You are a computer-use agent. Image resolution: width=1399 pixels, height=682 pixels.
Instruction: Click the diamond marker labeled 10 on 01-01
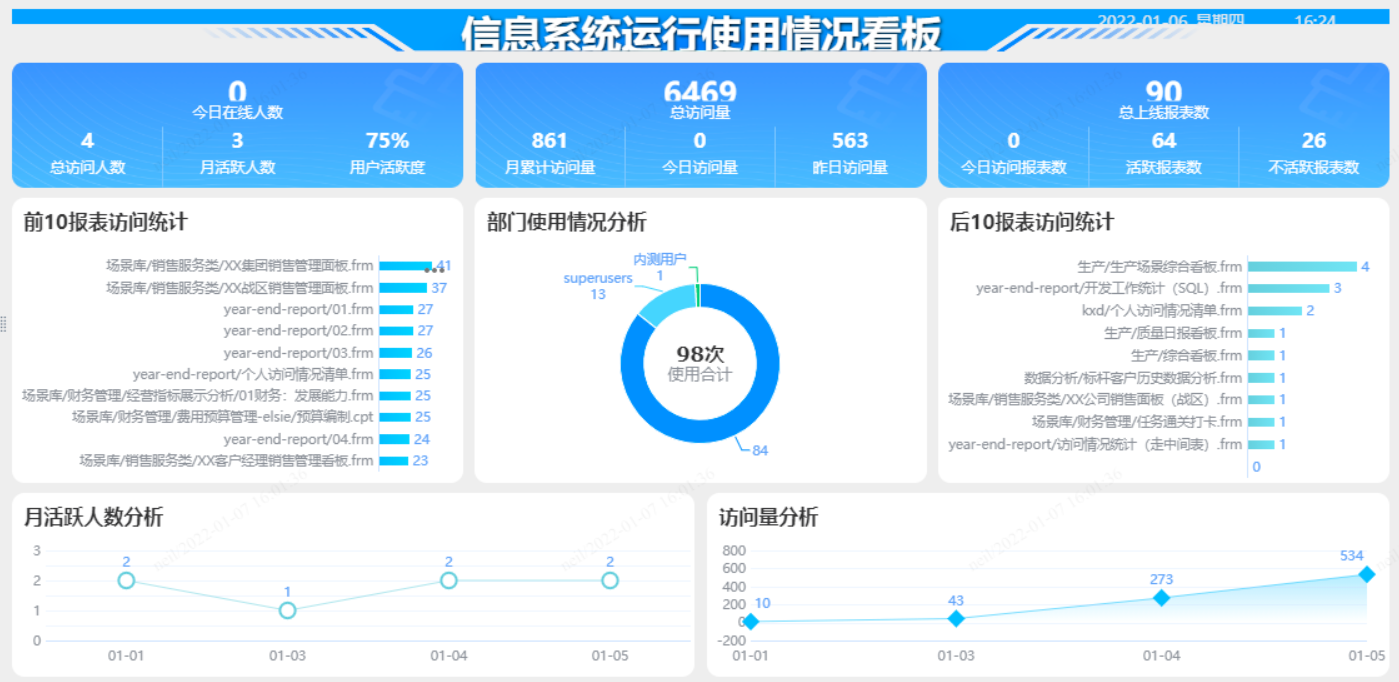pos(752,621)
